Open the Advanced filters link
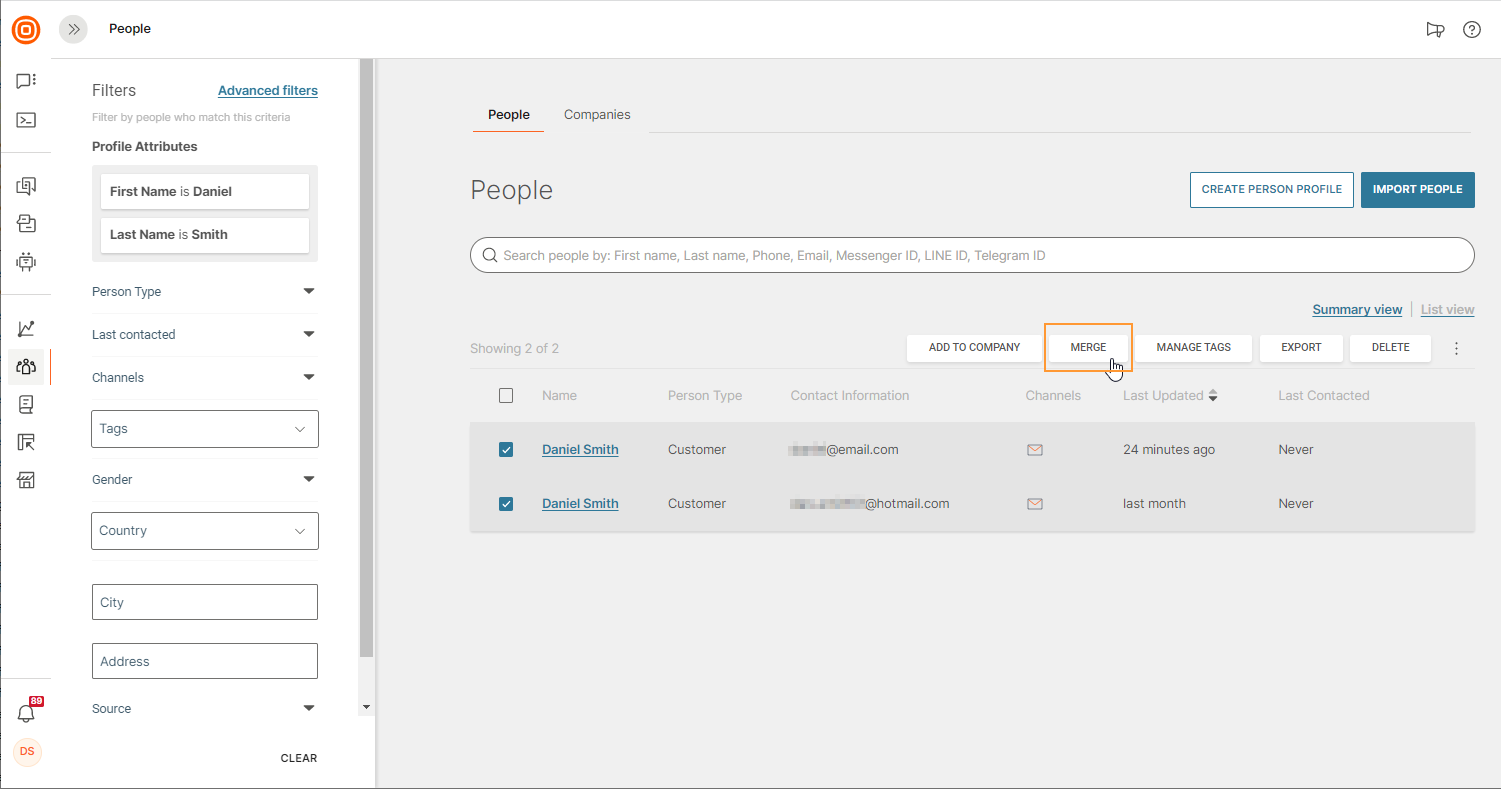Image resolution: width=1501 pixels, height=789 pixels. coord(268,91)
